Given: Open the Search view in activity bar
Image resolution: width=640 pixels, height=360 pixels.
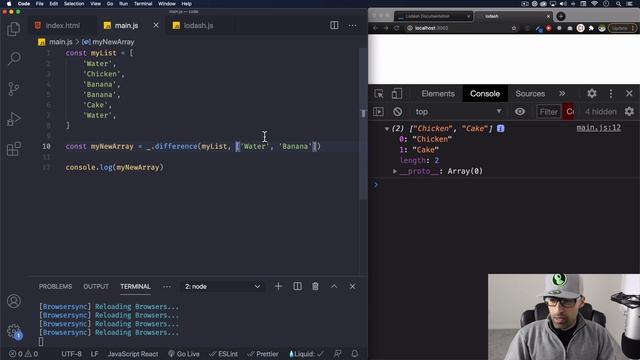Looking at the screenshot, I should click(13, 59).
